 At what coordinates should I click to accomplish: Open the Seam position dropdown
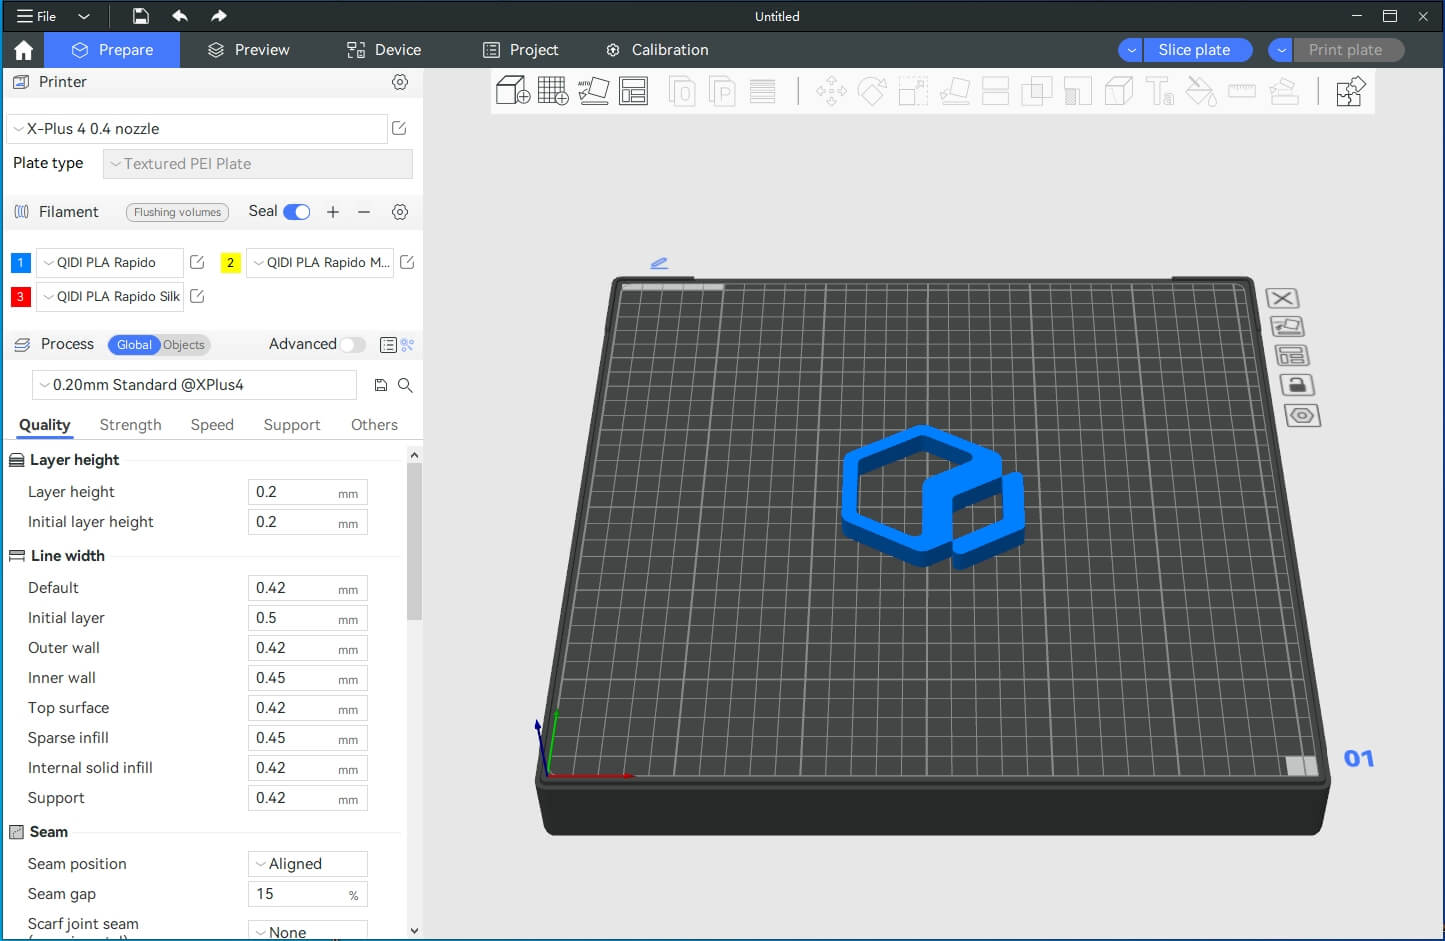pos(307,863)
